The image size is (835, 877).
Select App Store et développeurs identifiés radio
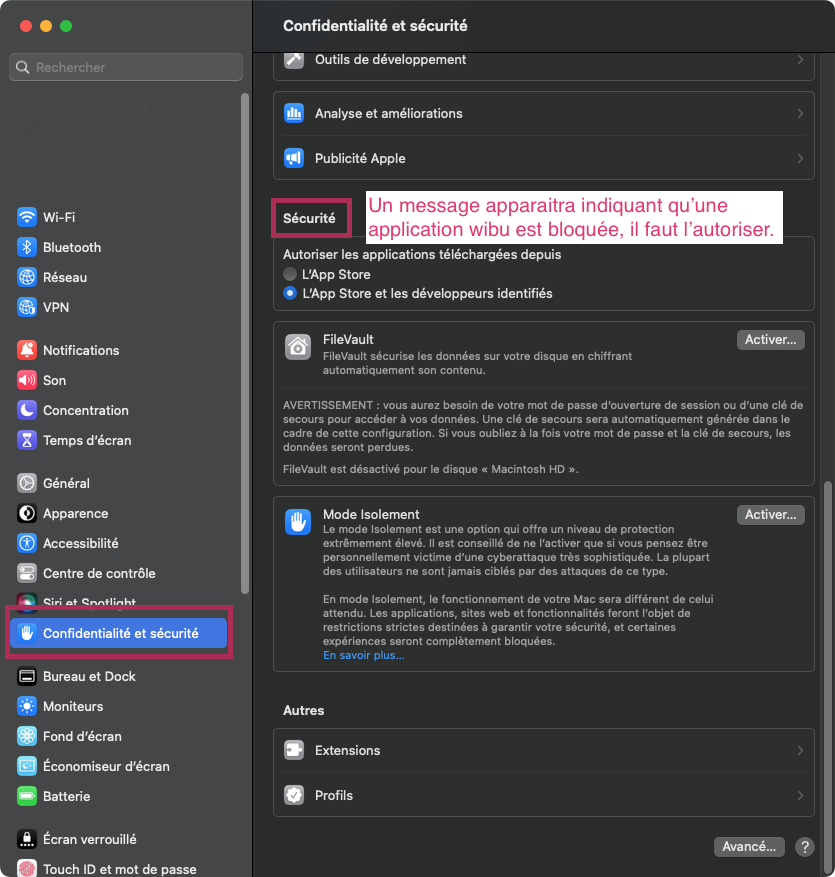290,293
